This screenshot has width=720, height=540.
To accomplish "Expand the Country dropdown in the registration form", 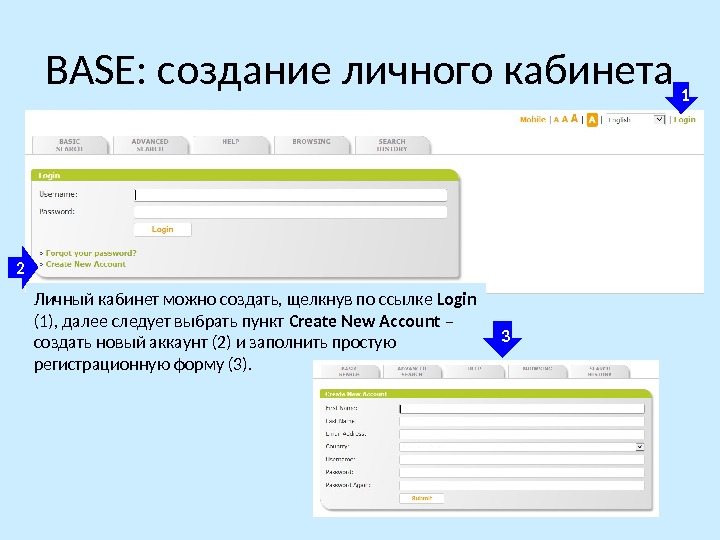I will click(522, 447).
